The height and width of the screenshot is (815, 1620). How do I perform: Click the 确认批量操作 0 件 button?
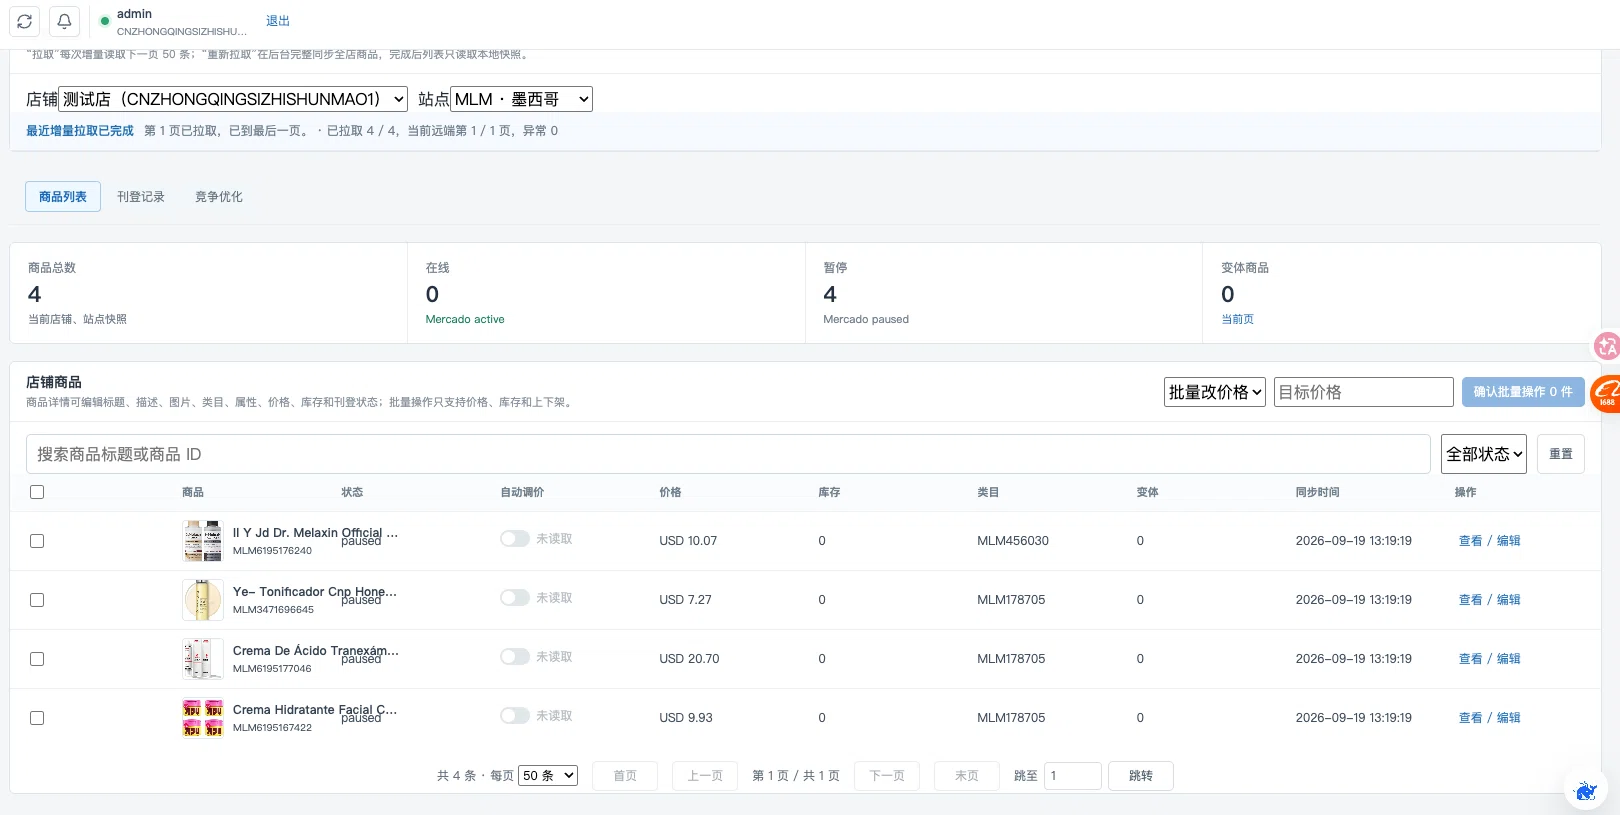[1523, 392]
